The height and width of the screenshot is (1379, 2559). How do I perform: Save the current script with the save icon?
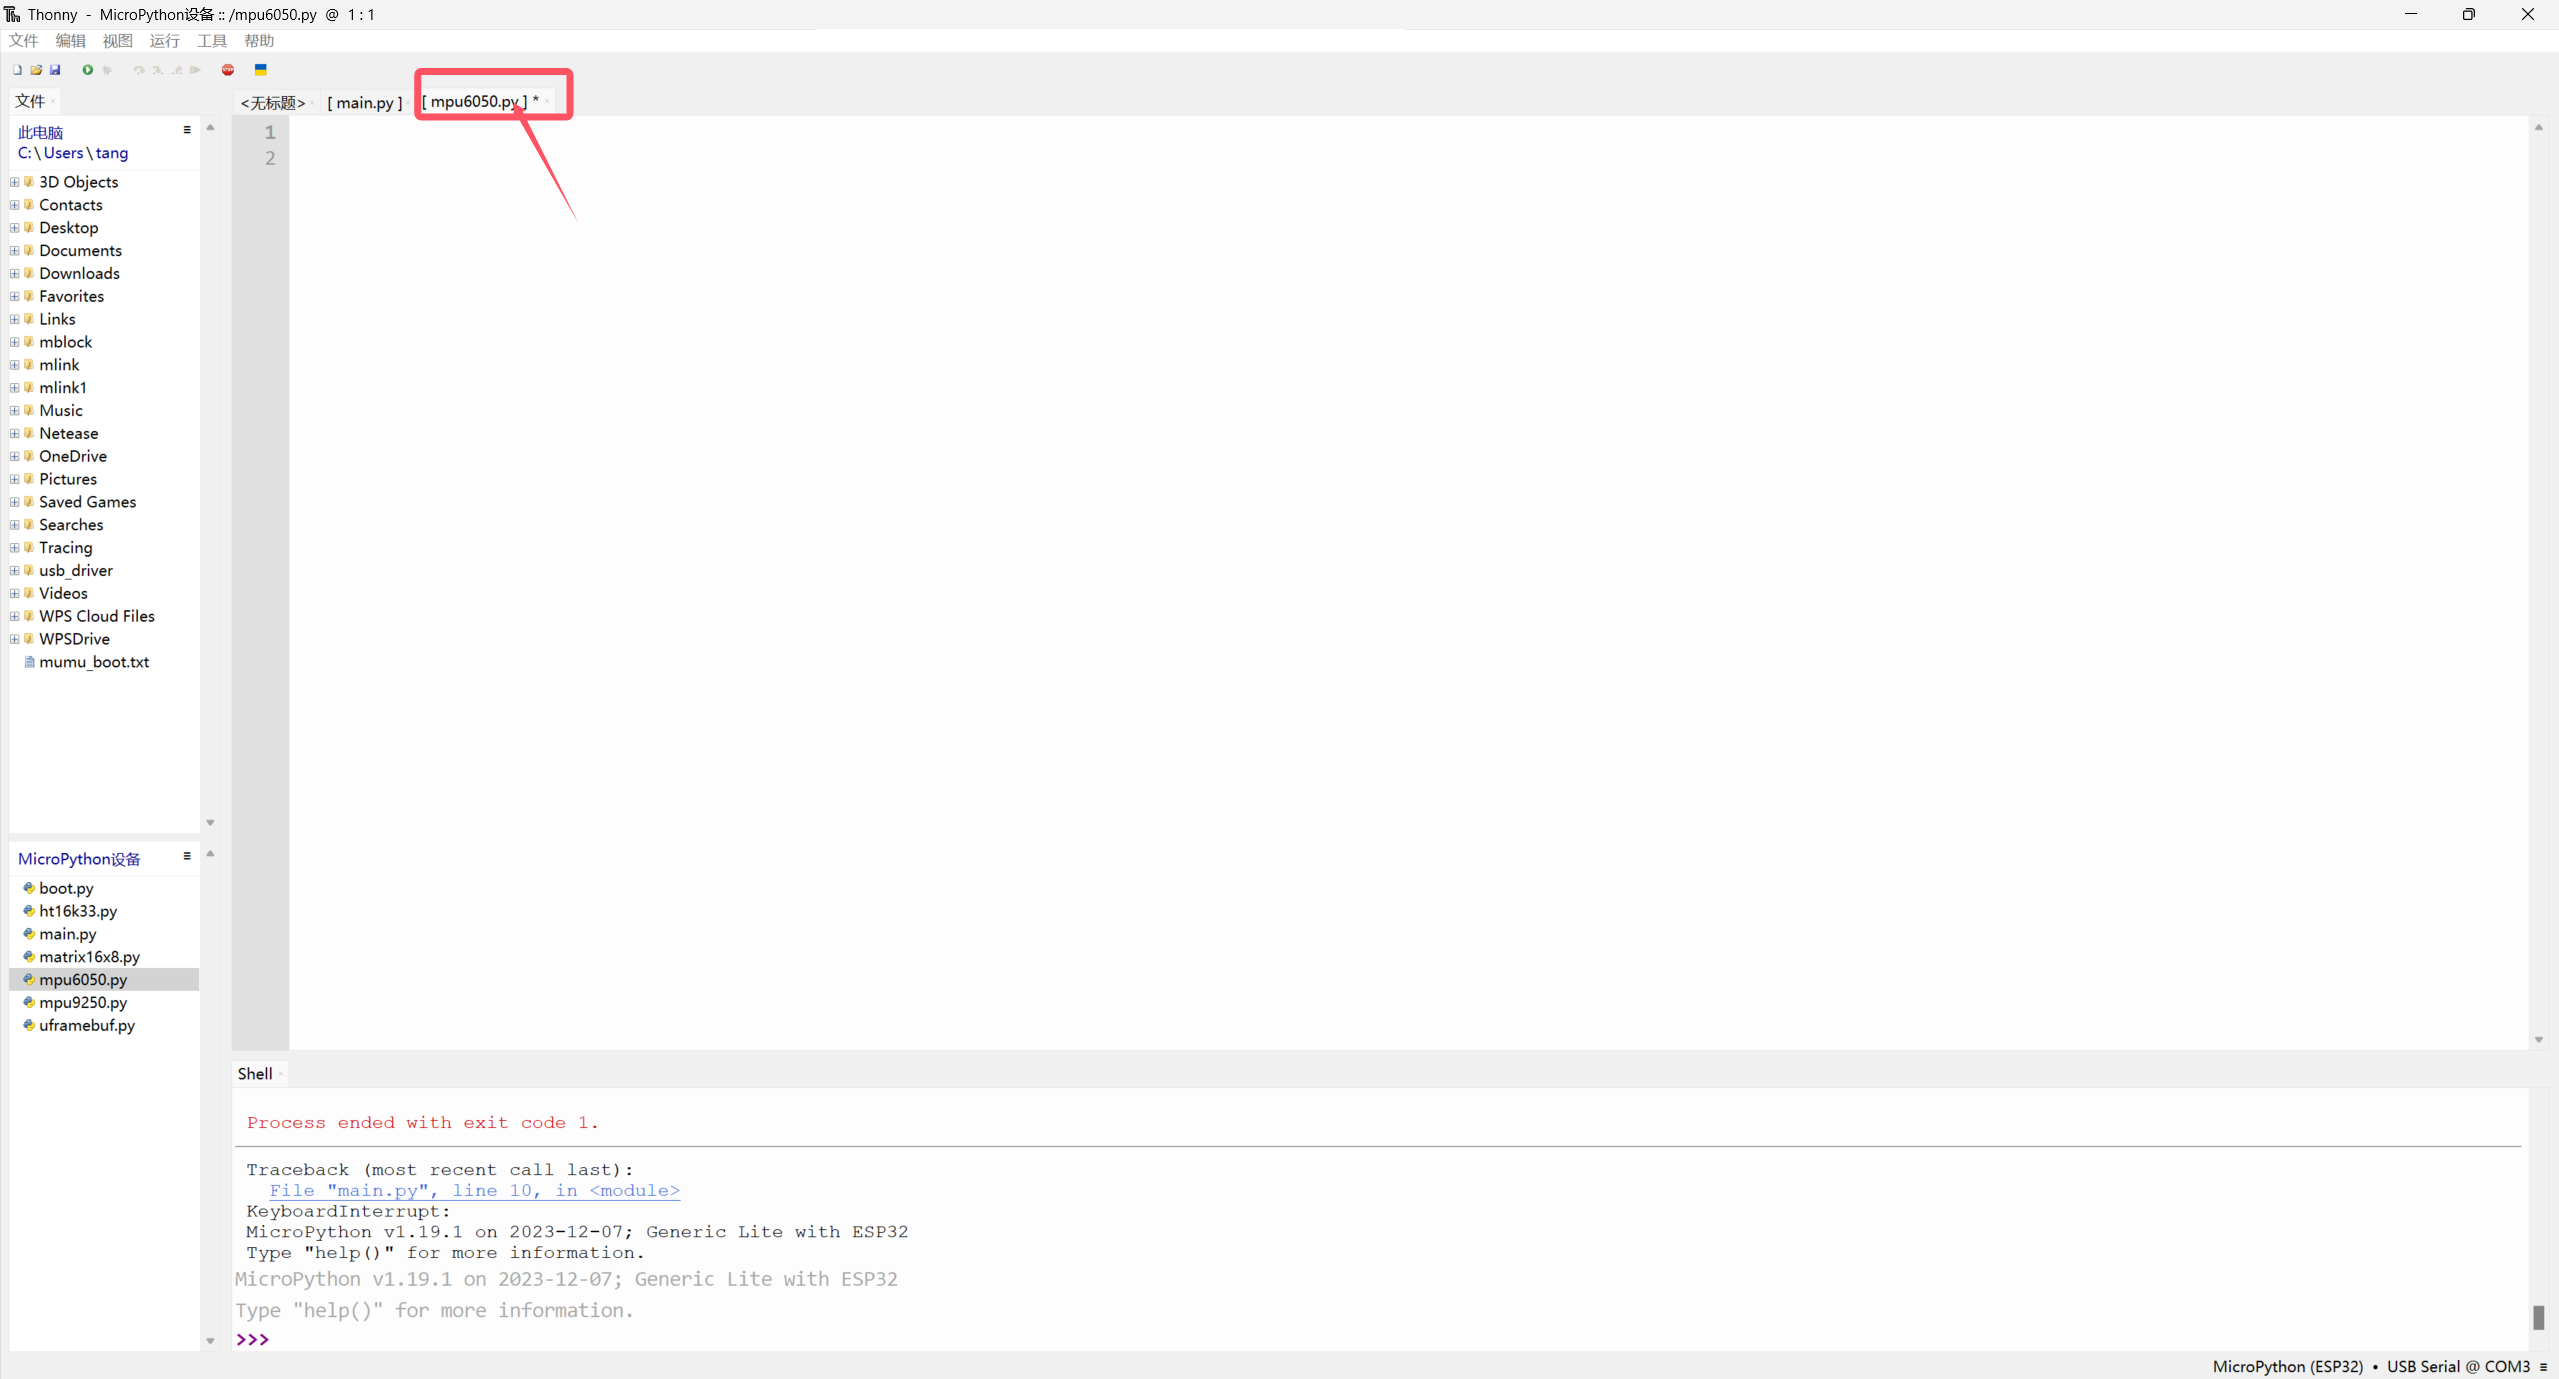(55, 70)
